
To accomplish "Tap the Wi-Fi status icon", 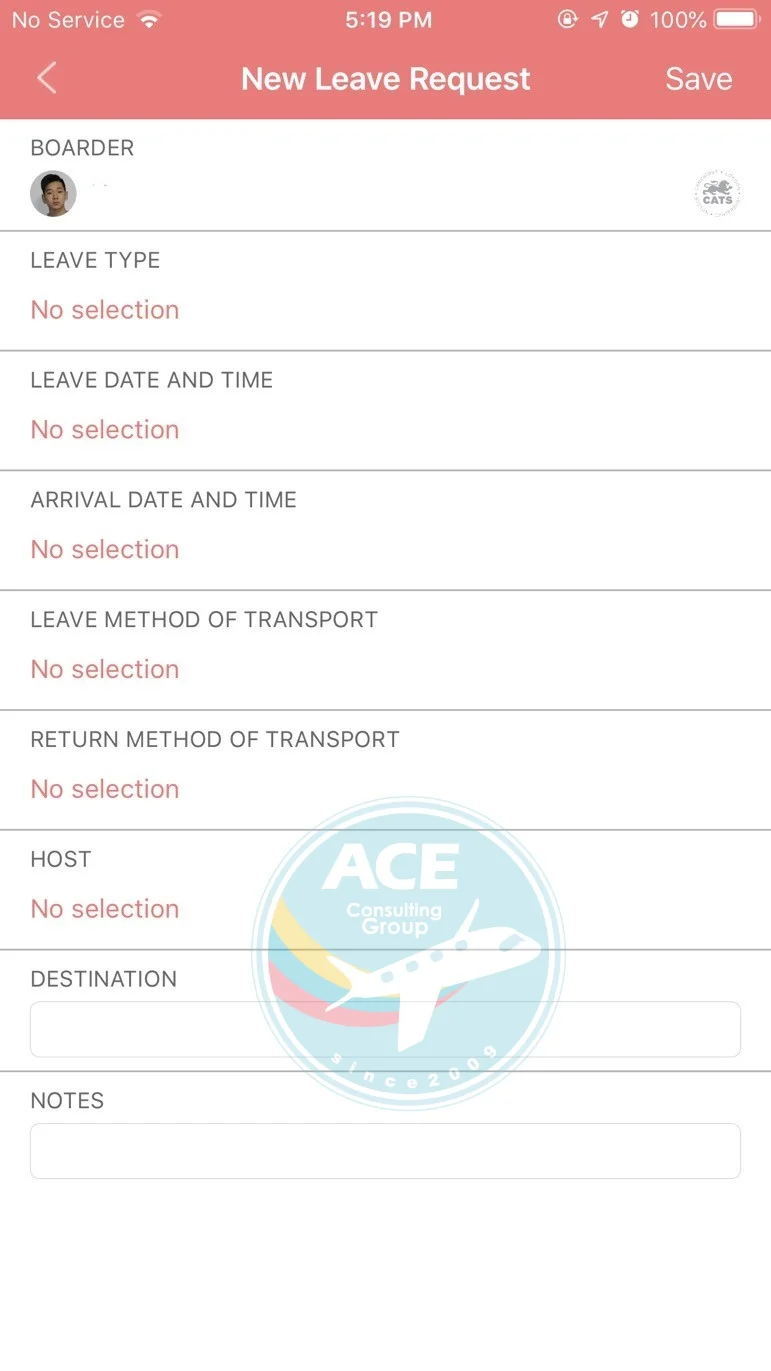I will tap(149, 19).
